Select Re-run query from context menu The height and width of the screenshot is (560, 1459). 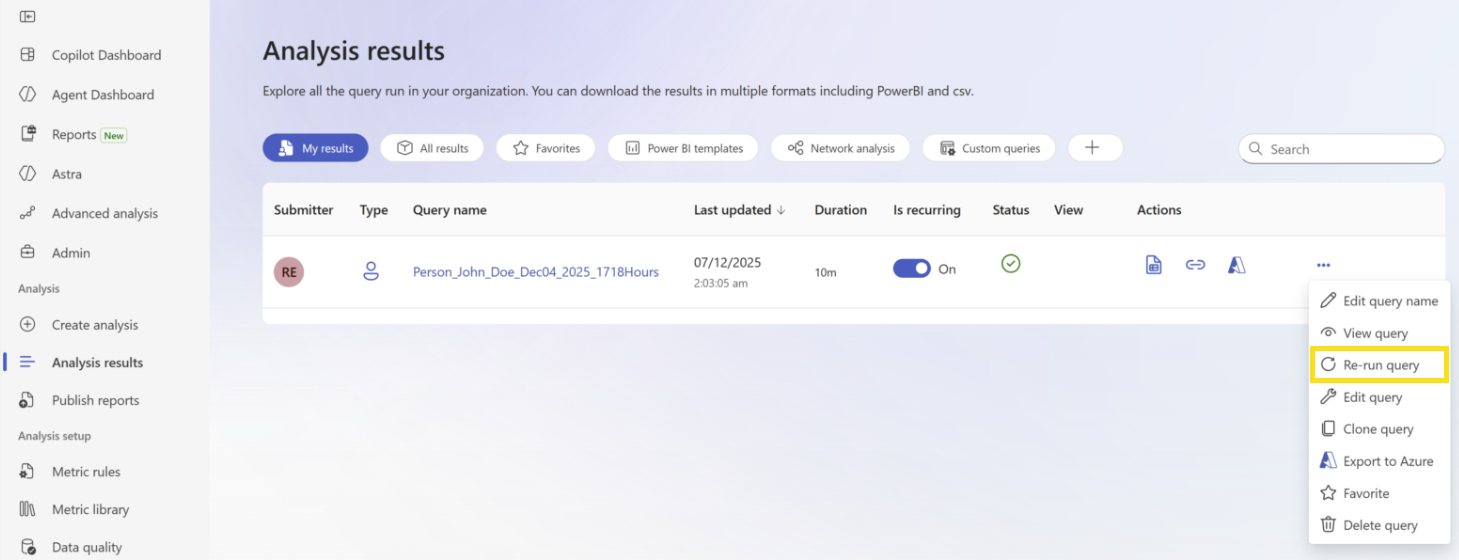point(1380,365)
